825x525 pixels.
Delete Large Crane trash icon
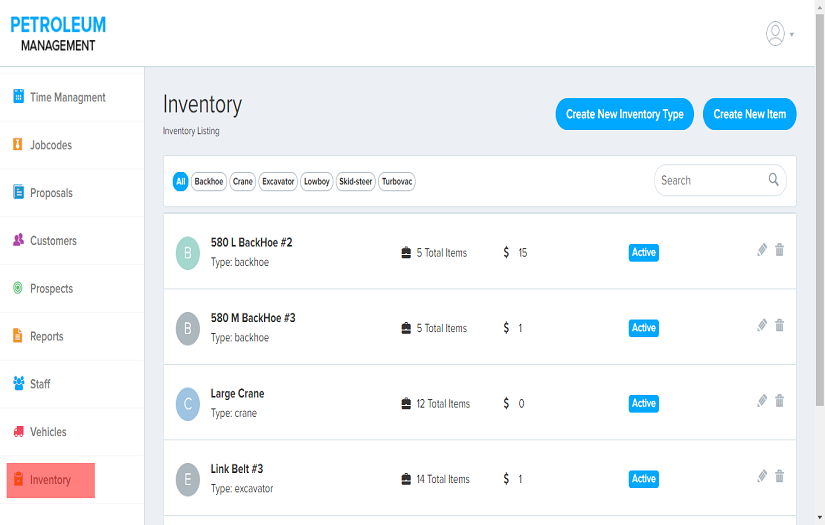780,401
